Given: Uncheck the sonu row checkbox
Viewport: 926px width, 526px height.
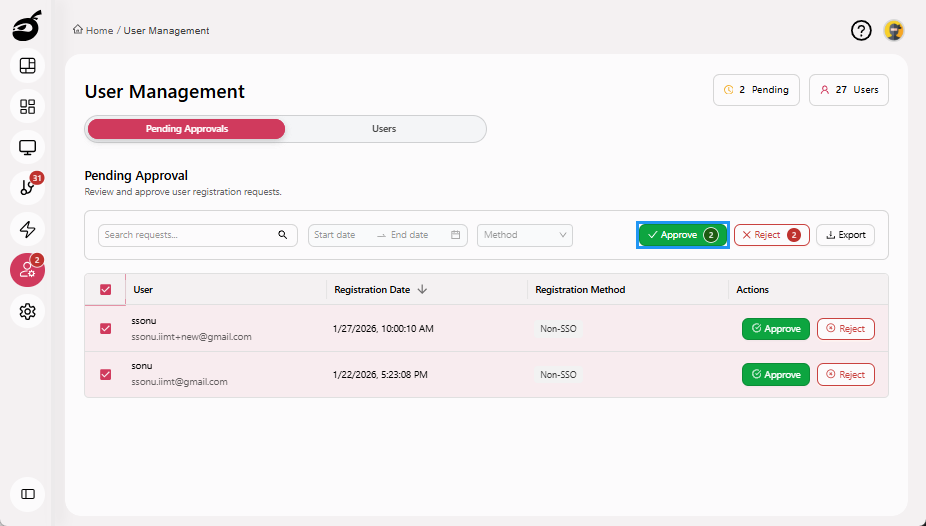Looking at the screenshot, I should pos(106,374).
